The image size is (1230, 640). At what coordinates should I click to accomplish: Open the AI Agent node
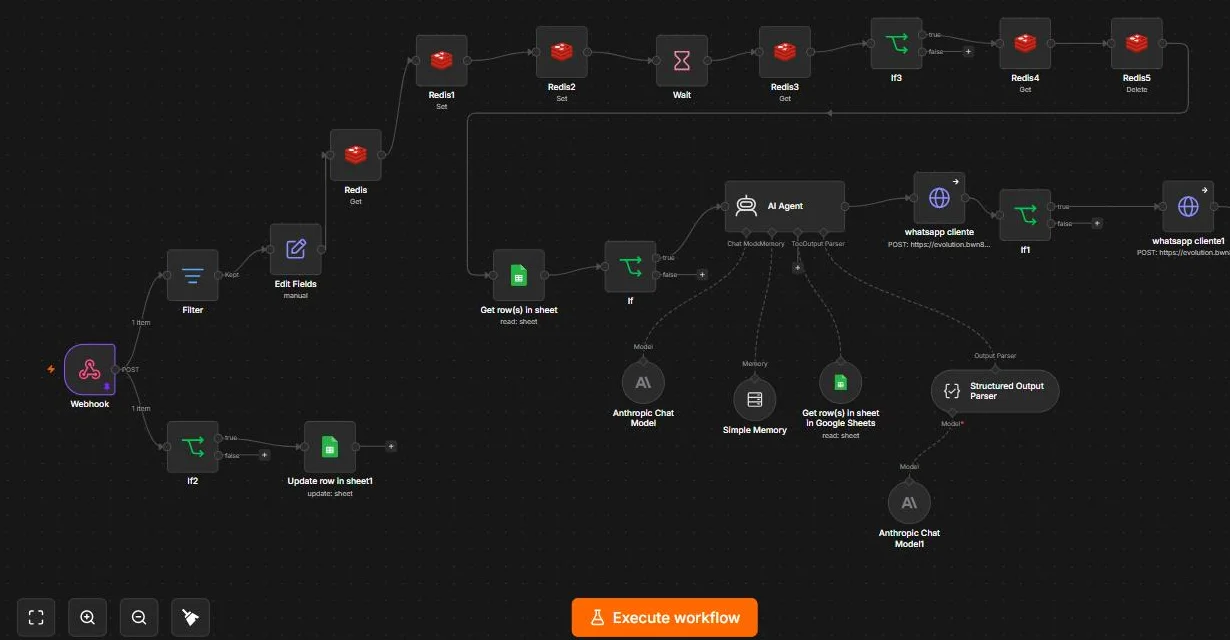click(785, 206)
